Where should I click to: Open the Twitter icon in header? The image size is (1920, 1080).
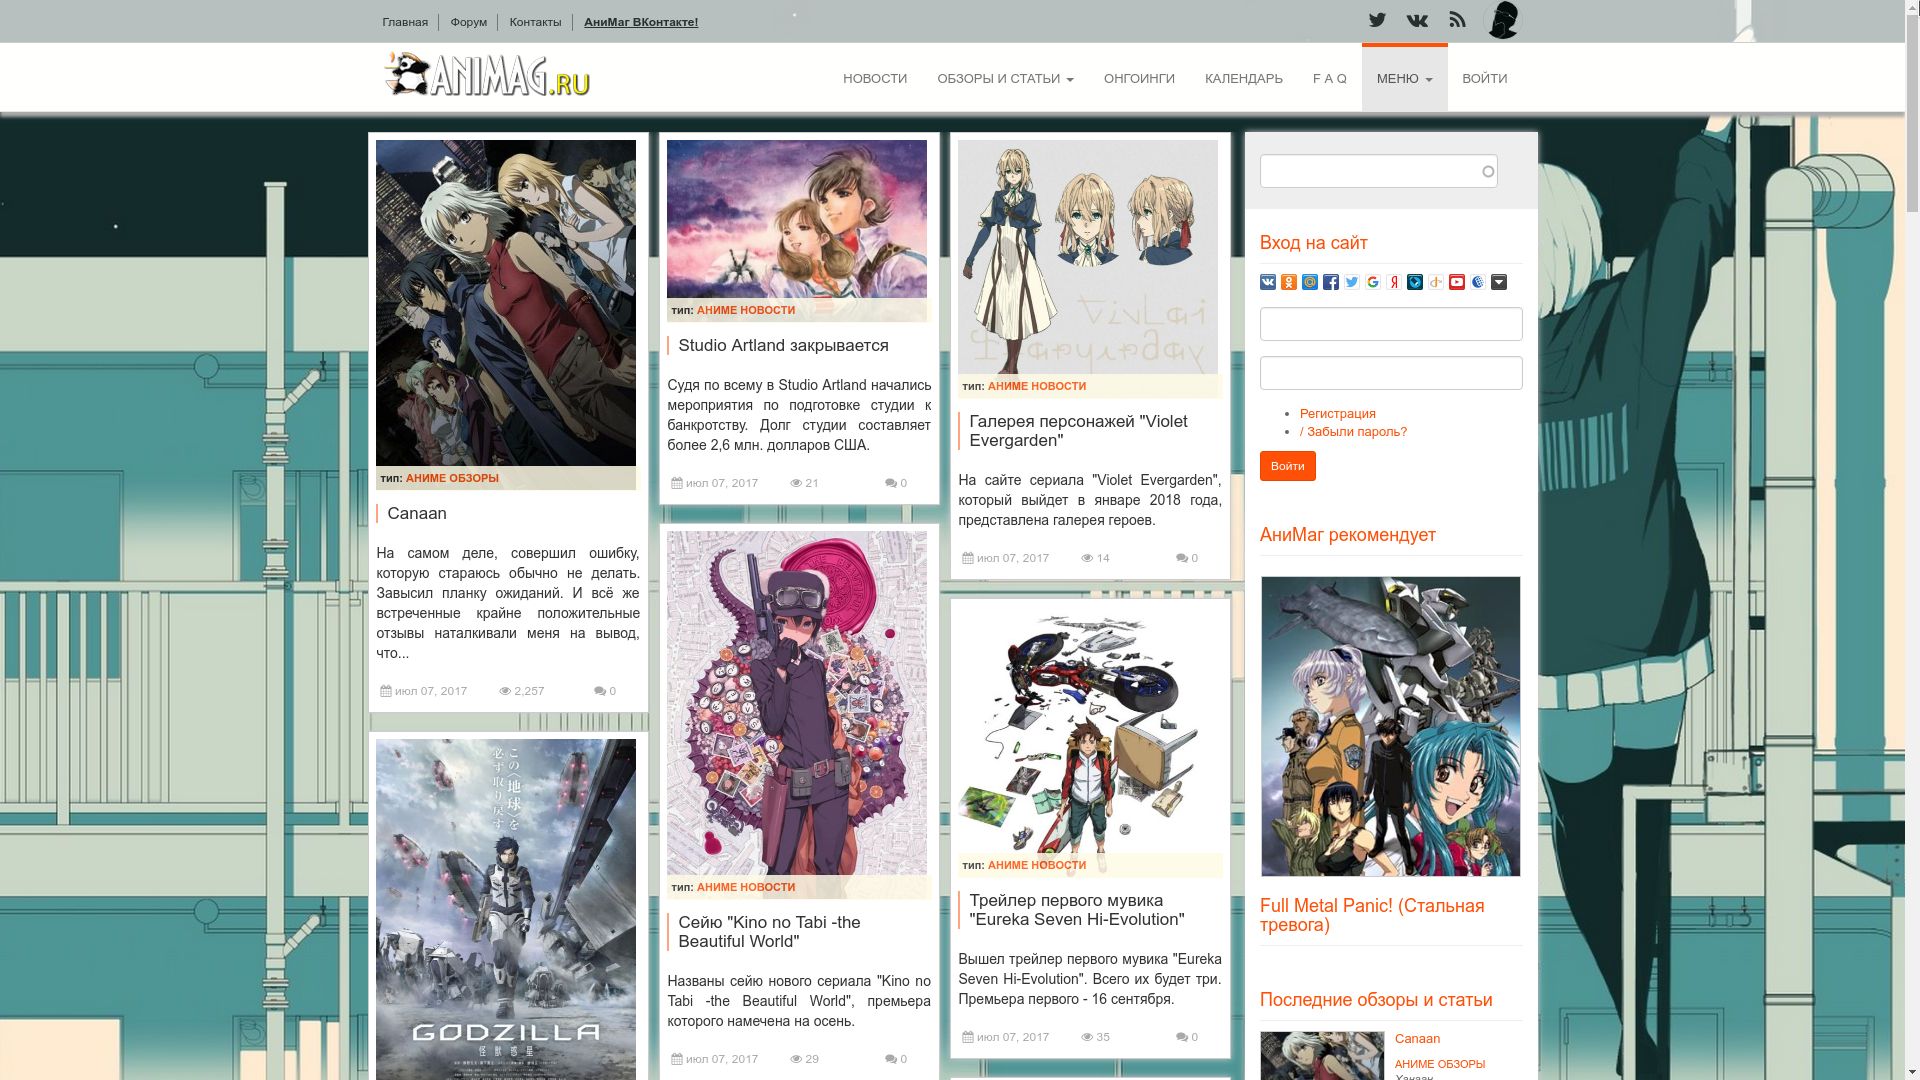pos(1377,20)
